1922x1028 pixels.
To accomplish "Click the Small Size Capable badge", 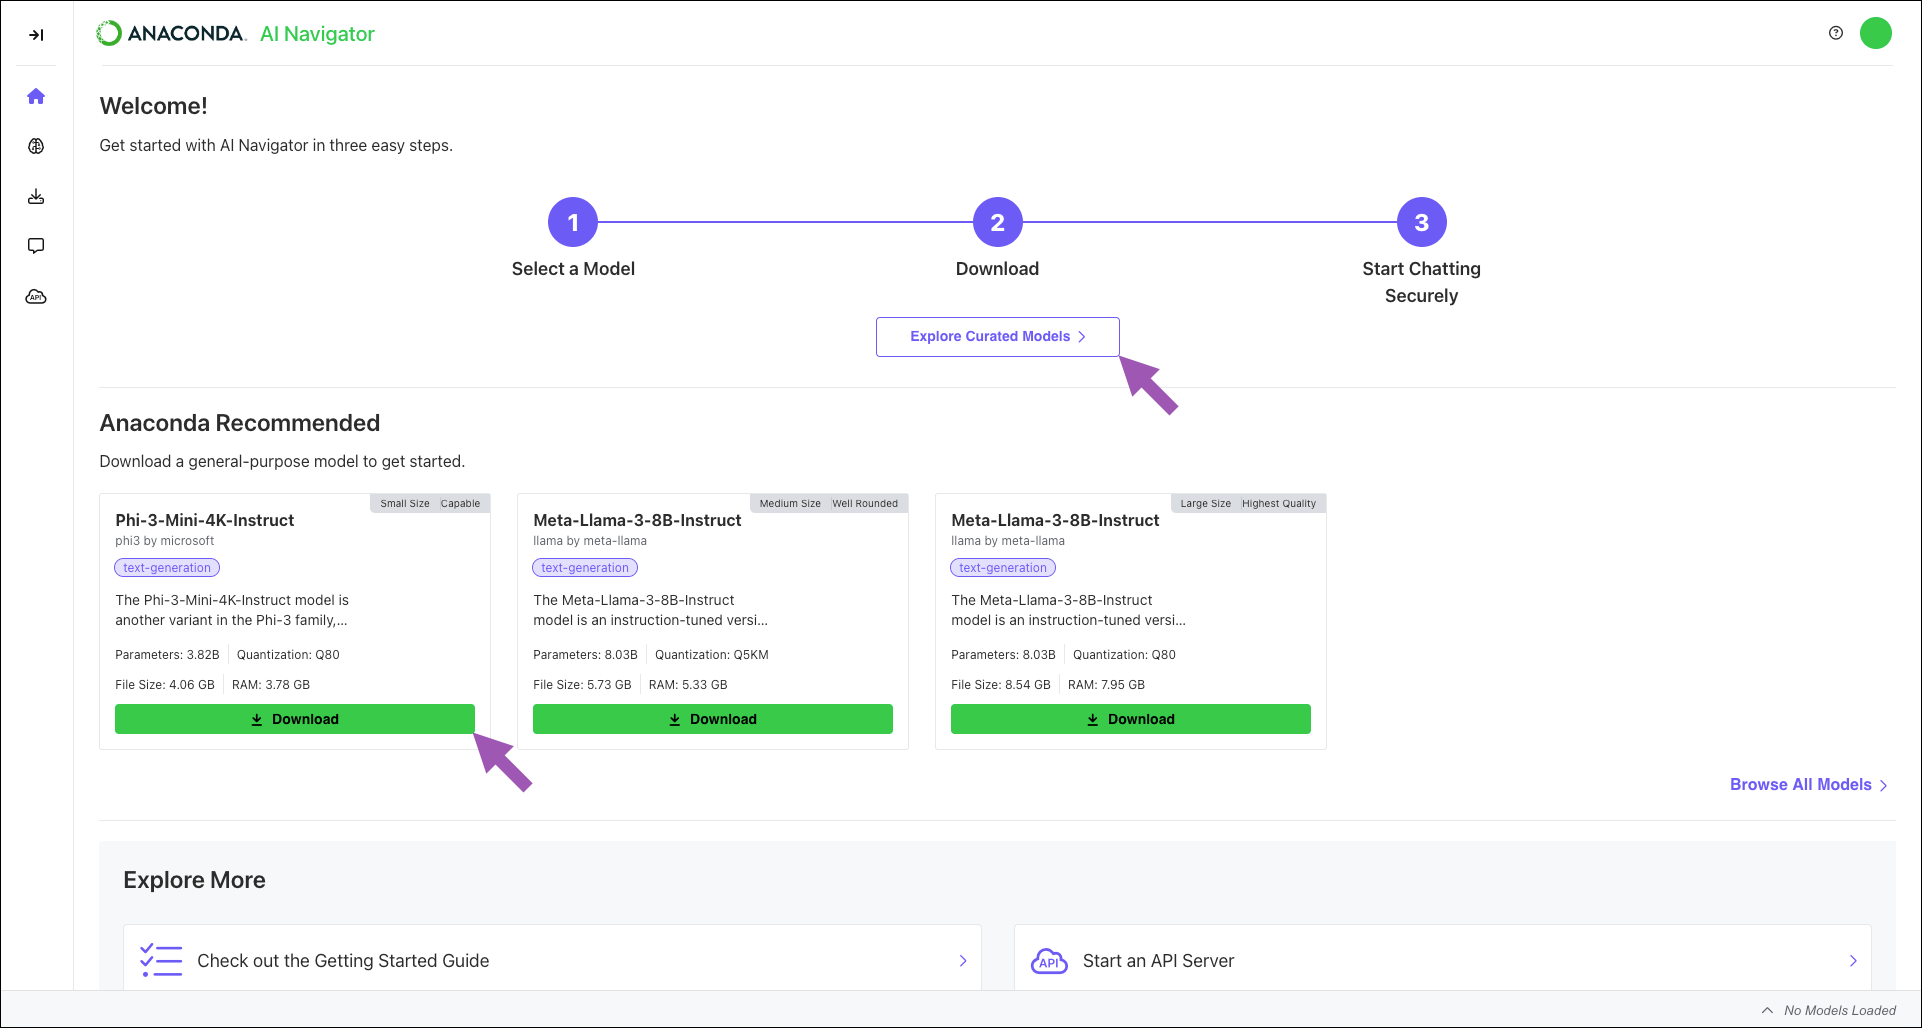I will tap(430, 503).
